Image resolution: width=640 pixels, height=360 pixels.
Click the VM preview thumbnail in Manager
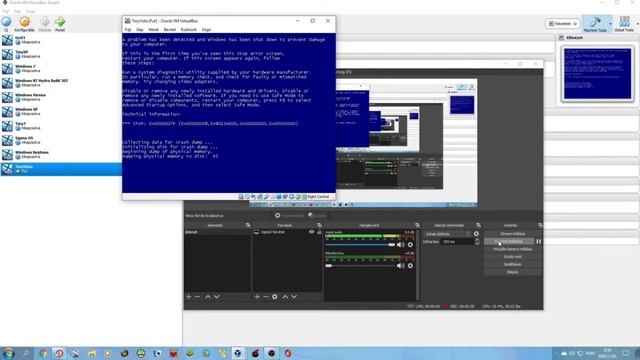point(597,74)
